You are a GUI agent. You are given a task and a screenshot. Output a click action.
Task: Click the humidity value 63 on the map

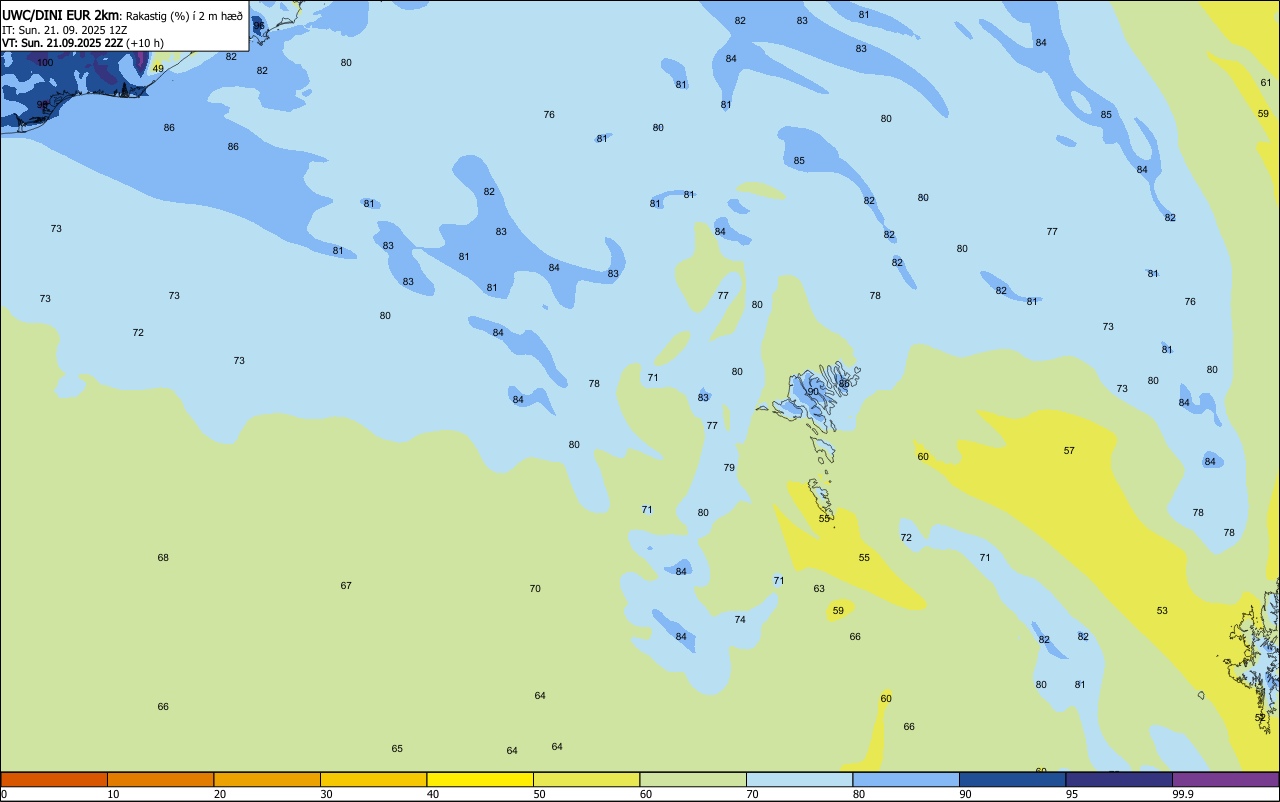(819, 588)
